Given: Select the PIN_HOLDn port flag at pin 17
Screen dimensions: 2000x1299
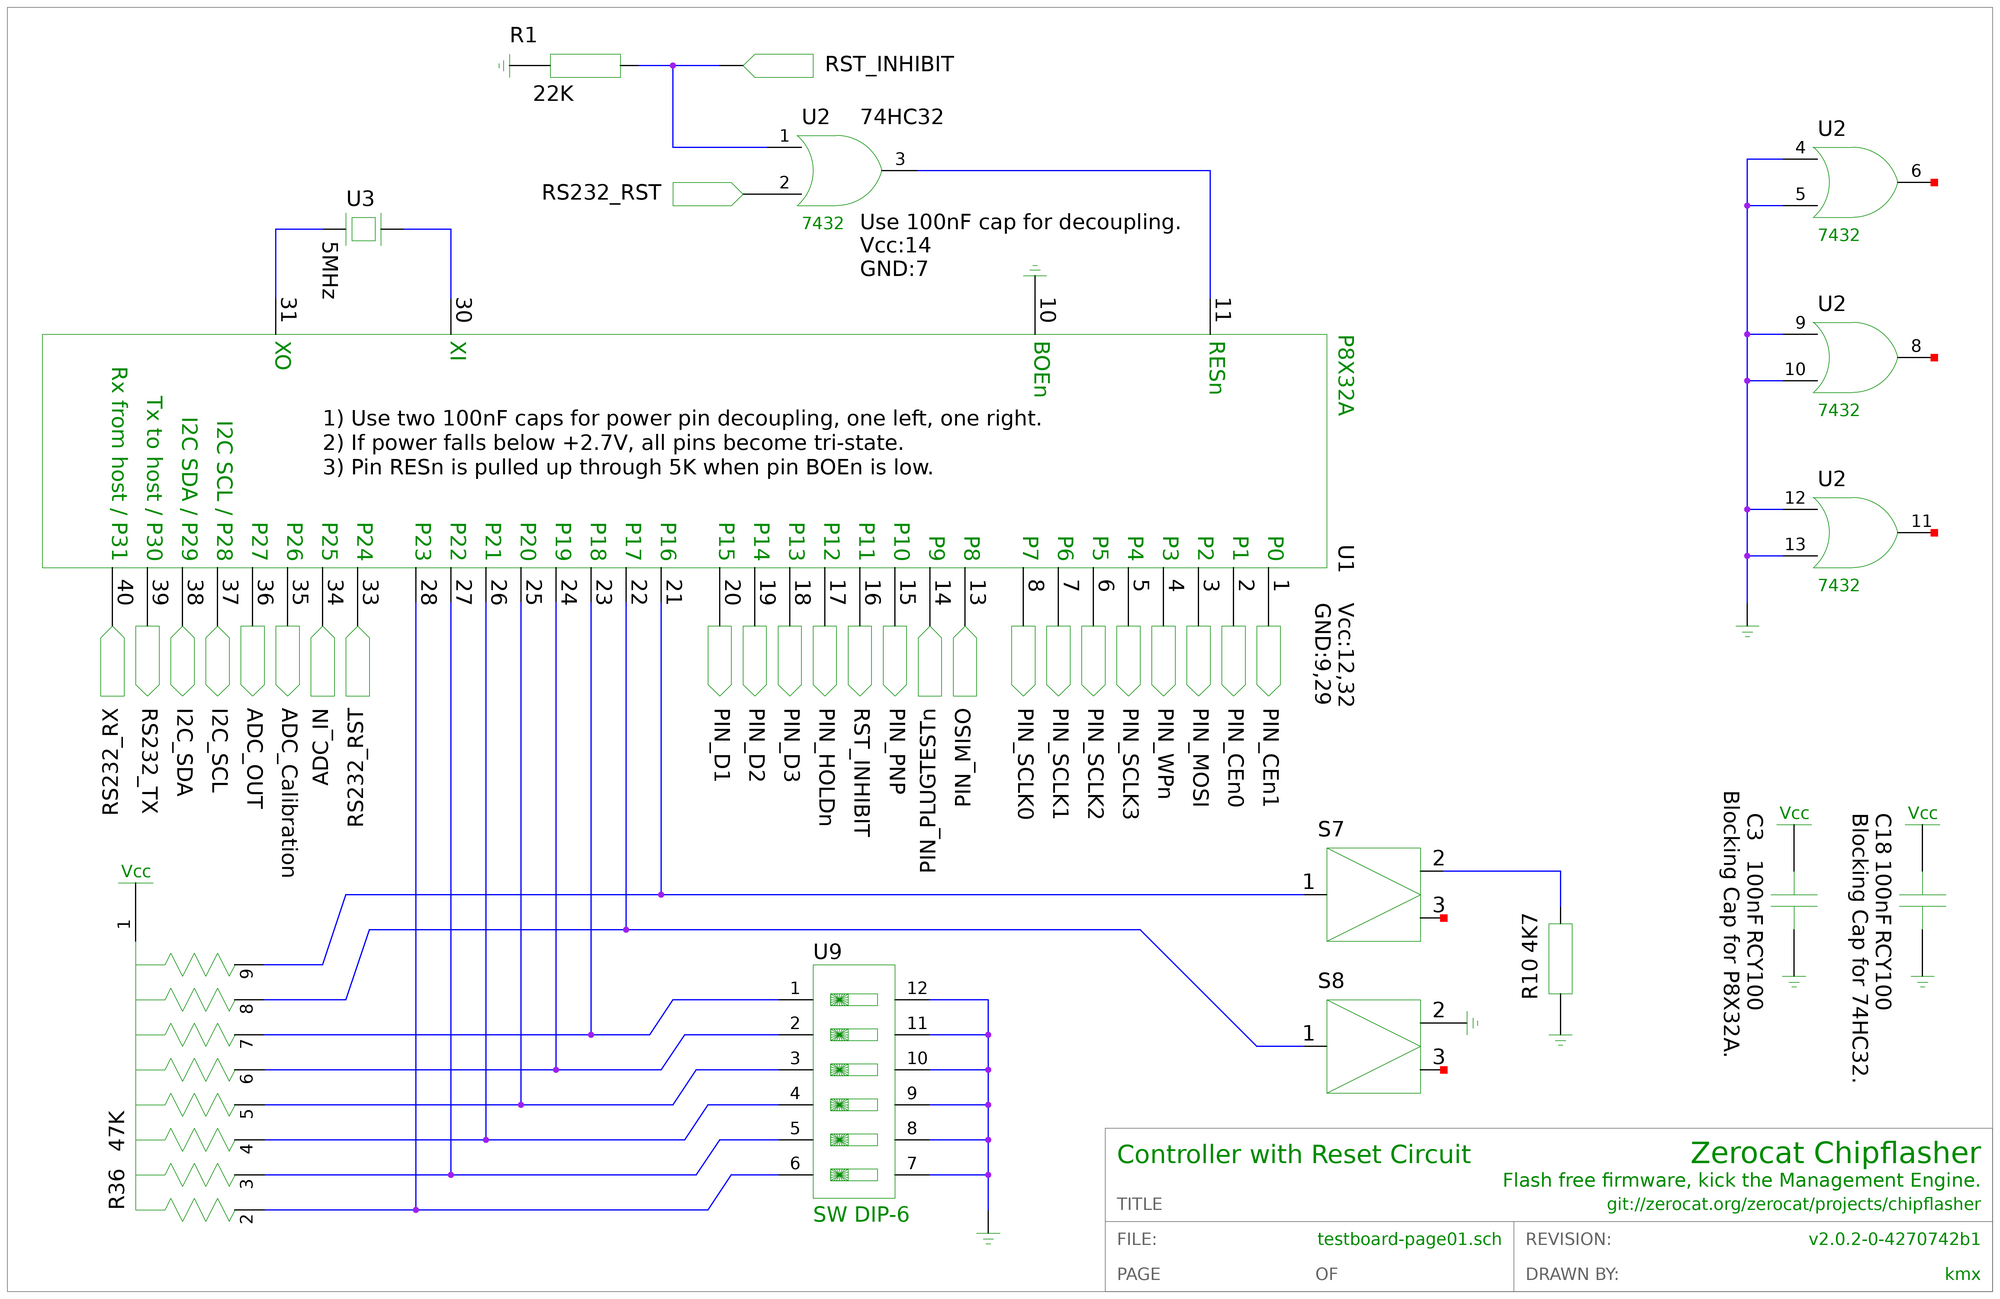Looking at the screenshot, I should pos(824,661).
